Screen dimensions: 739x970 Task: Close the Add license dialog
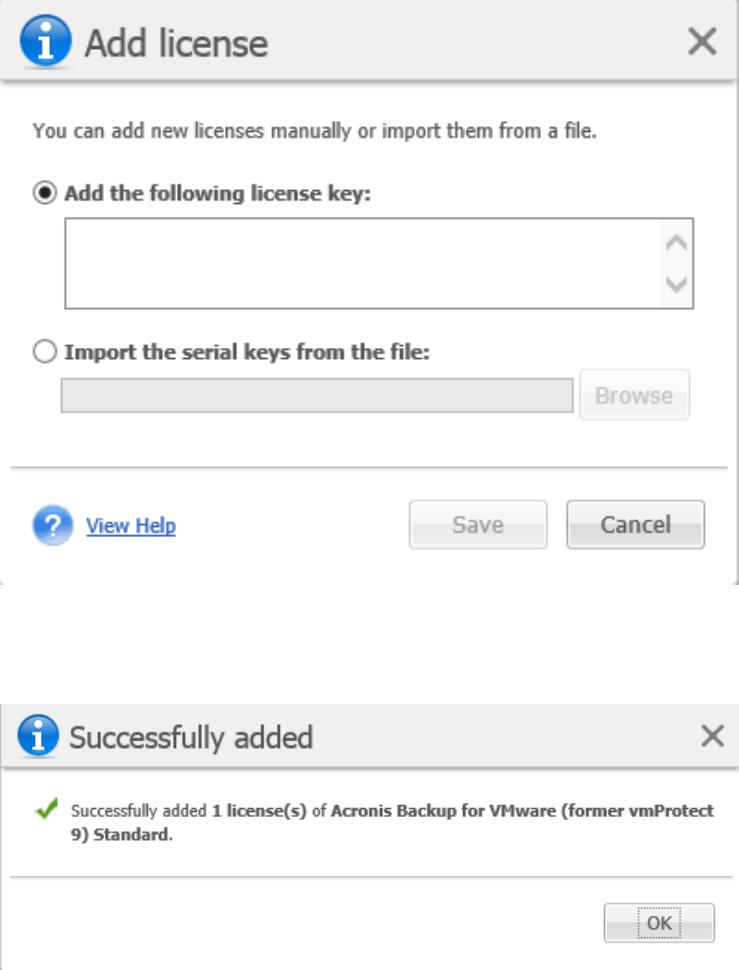[x=703, y=41]
